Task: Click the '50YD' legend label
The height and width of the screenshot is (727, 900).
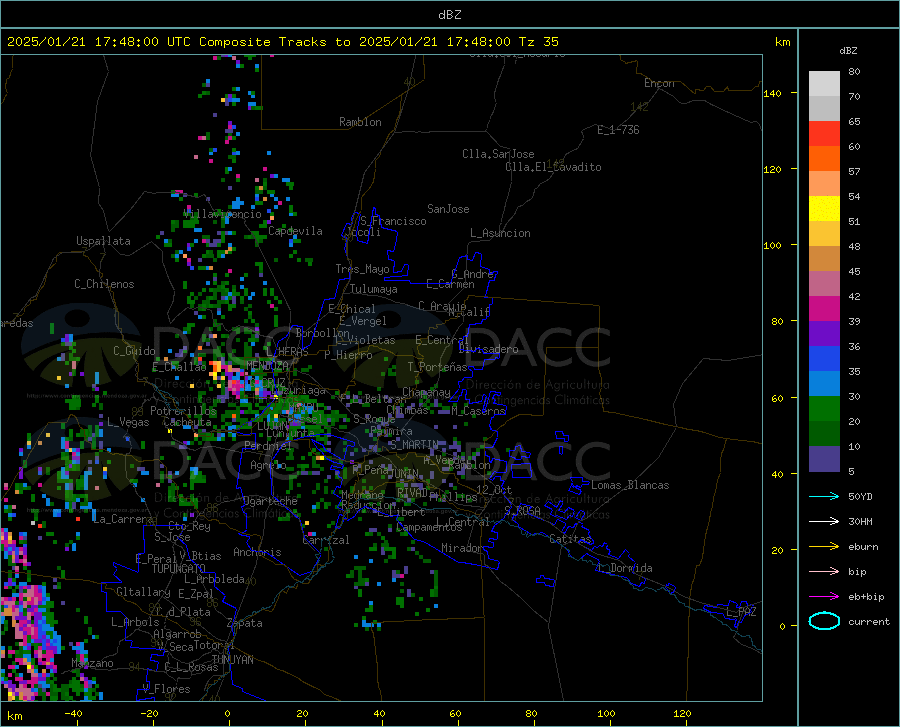Action: click(860, 496)
